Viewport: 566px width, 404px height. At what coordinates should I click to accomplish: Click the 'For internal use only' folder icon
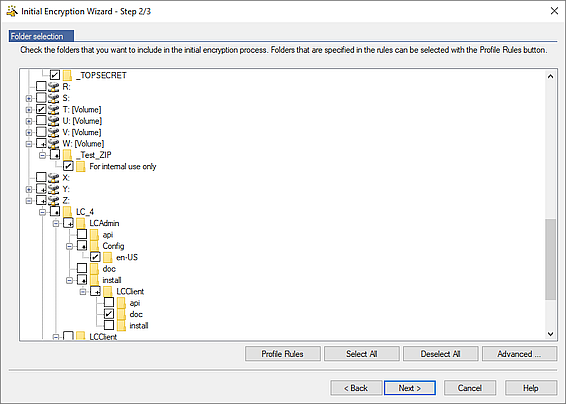pyautogui.click(x=80, y=166)
